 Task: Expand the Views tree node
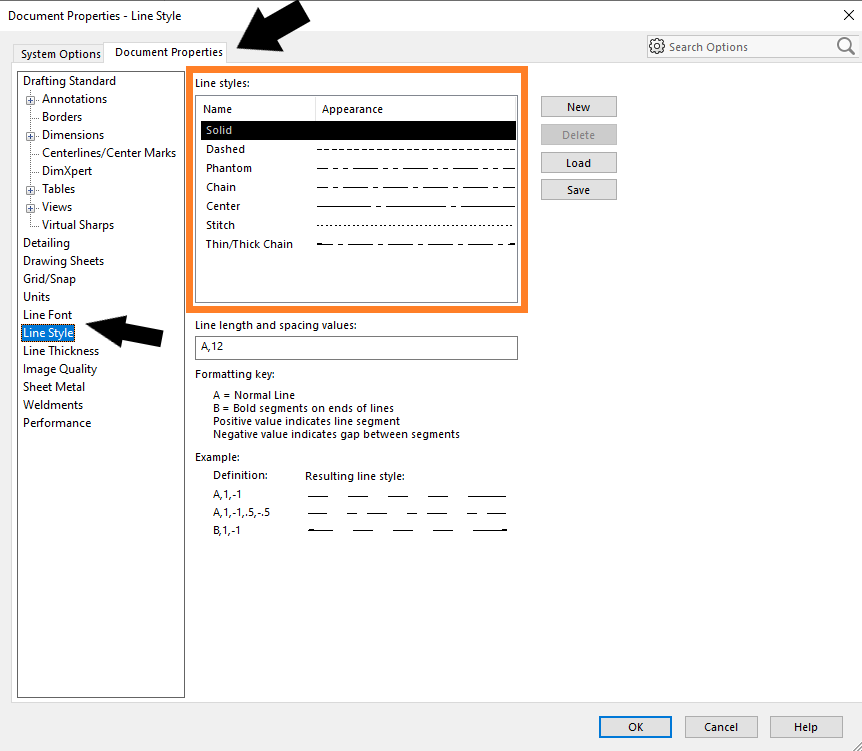pos(31,208)
